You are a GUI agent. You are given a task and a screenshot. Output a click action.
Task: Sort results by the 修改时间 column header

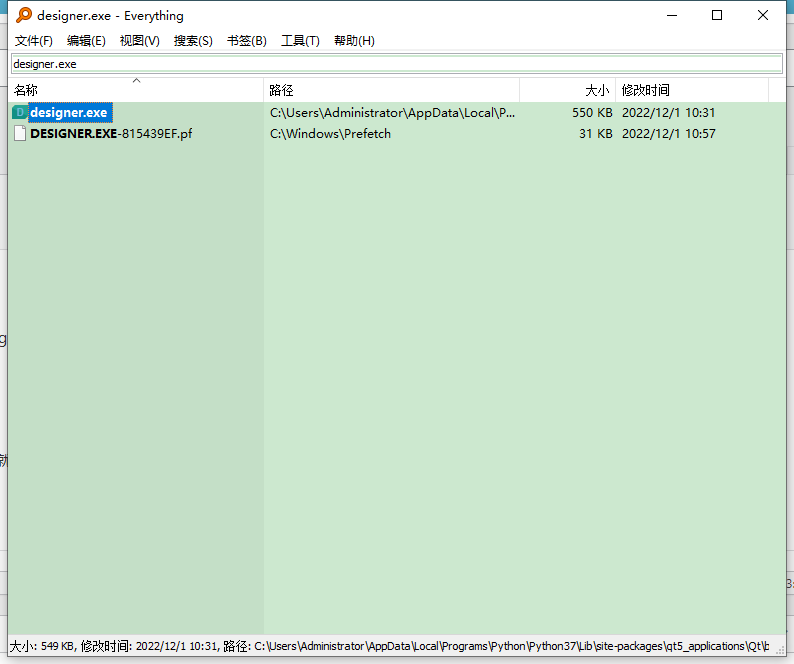click(692, 90)
